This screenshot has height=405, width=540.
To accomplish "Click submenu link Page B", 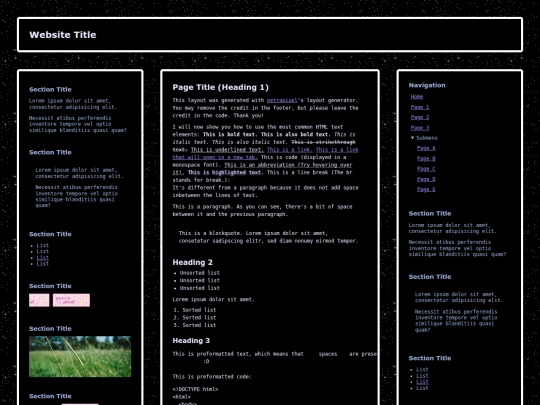I will coord(426,158).
